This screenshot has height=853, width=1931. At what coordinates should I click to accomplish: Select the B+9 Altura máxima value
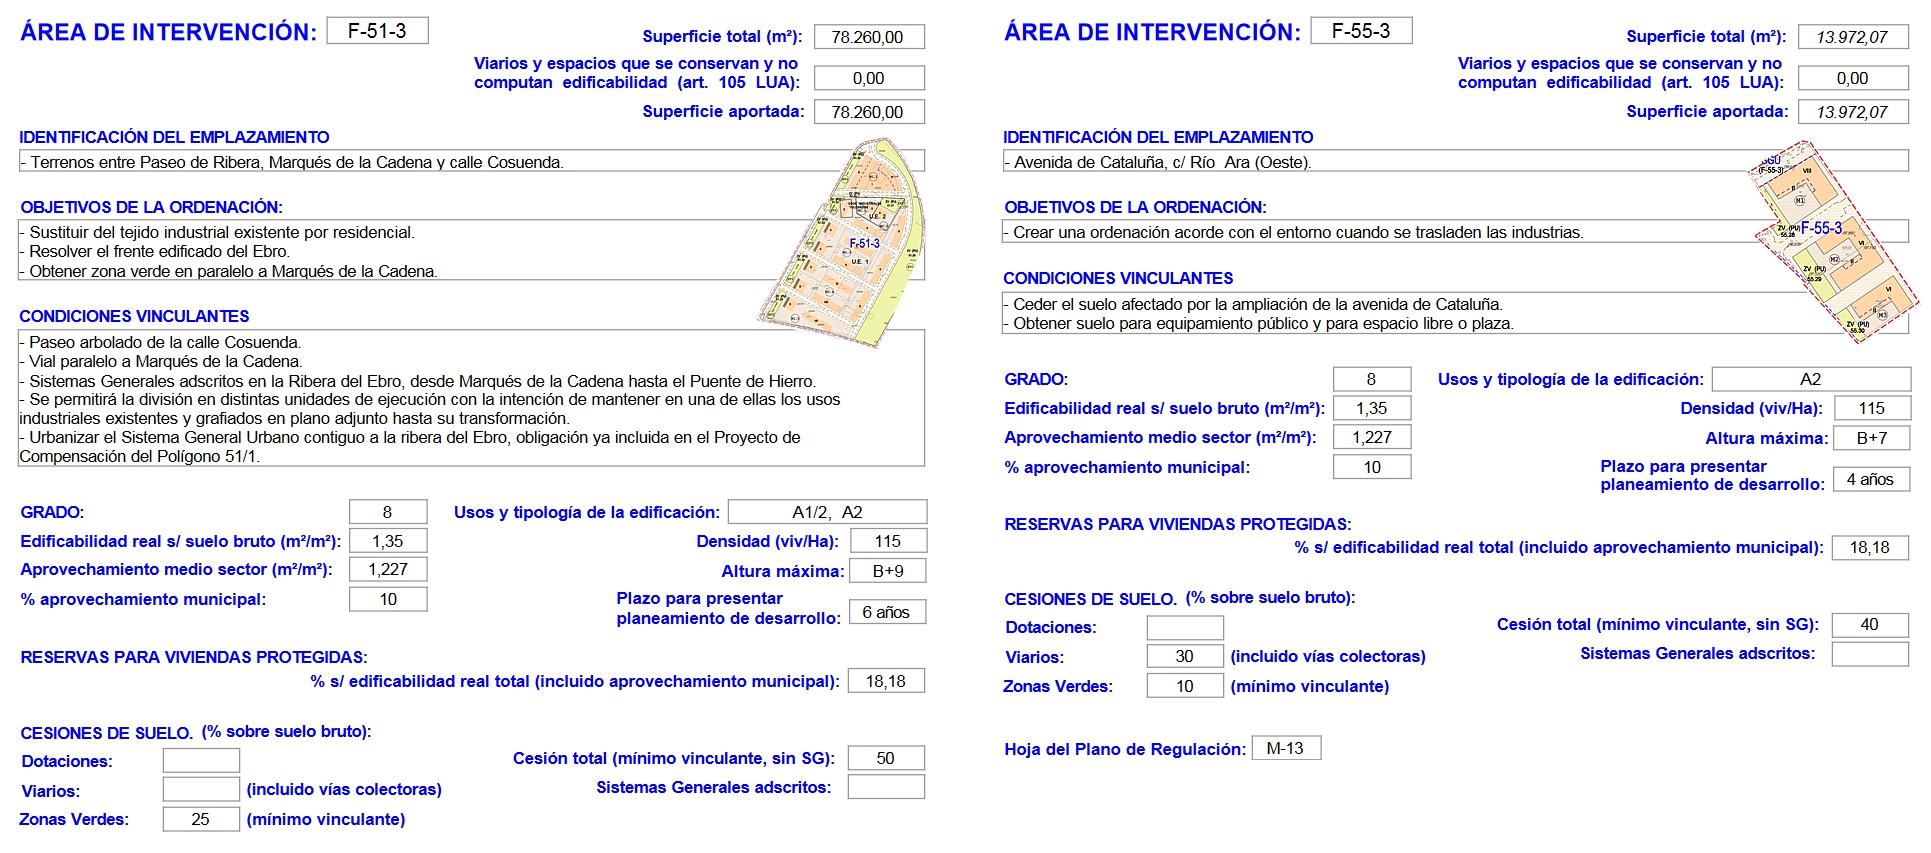pyautogui.click(x=888, y=571)
